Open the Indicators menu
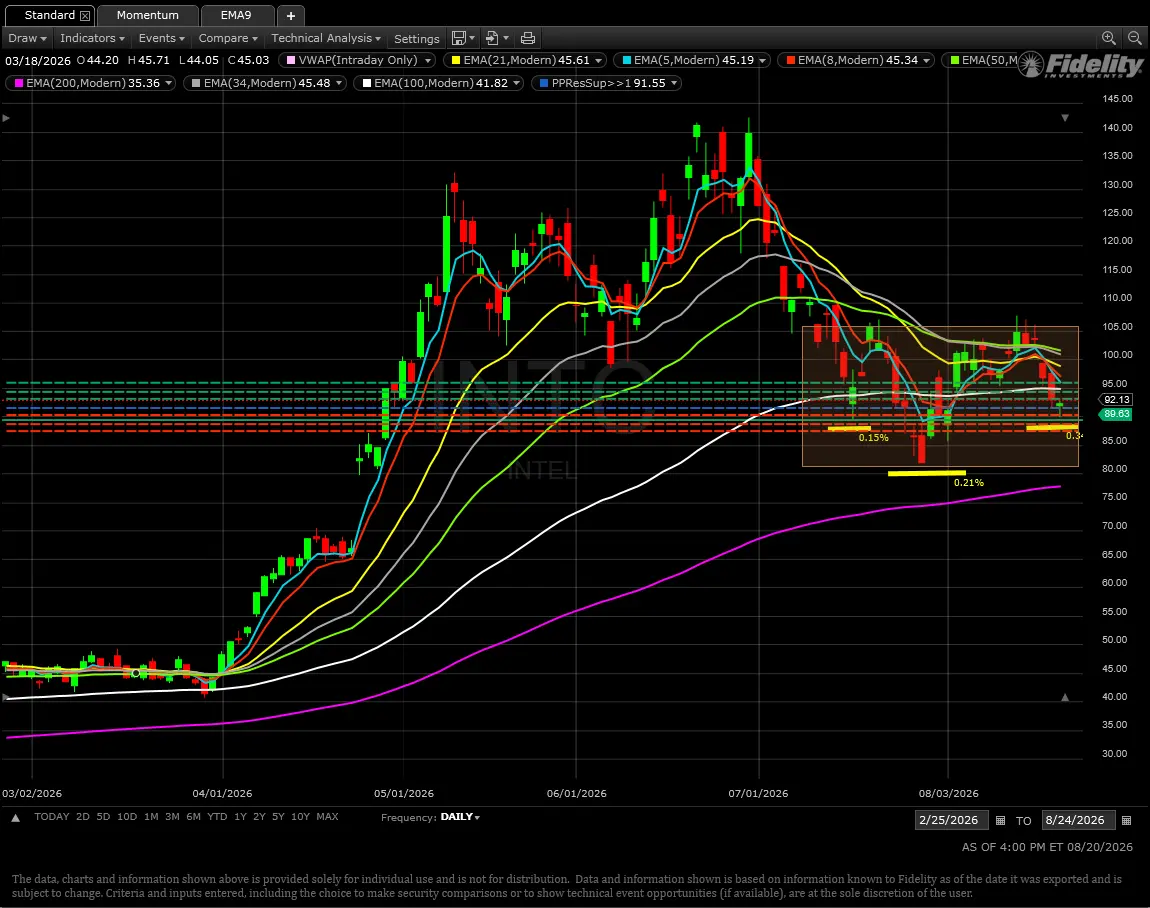Image resolution: width=1150 pixels, height=908 pixels. (x=92, y=38)
